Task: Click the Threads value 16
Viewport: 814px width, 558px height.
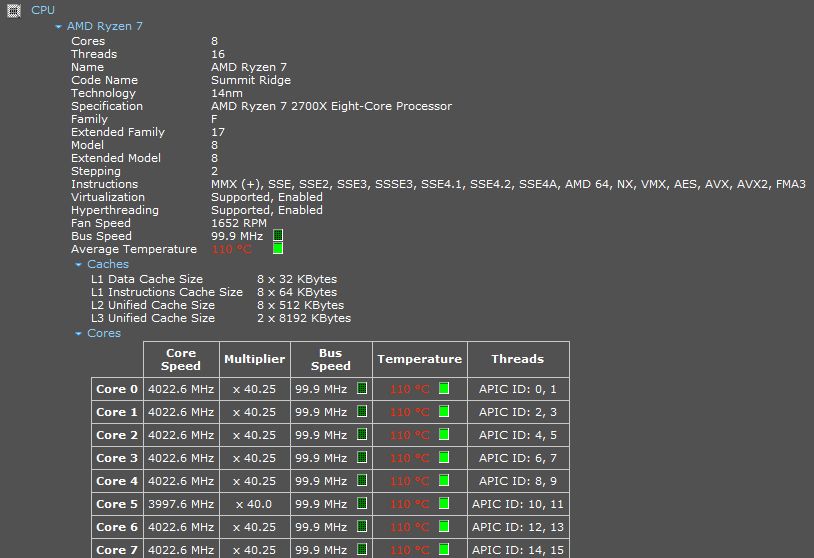Action: tap(218, 54)
